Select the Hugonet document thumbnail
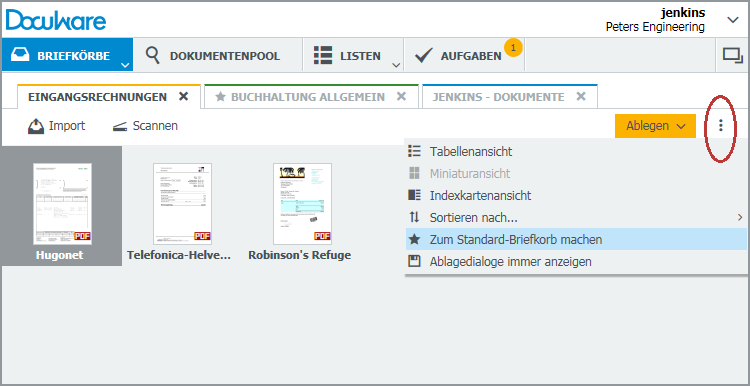This screenshot has height=386, width=750. pos(62,204)
